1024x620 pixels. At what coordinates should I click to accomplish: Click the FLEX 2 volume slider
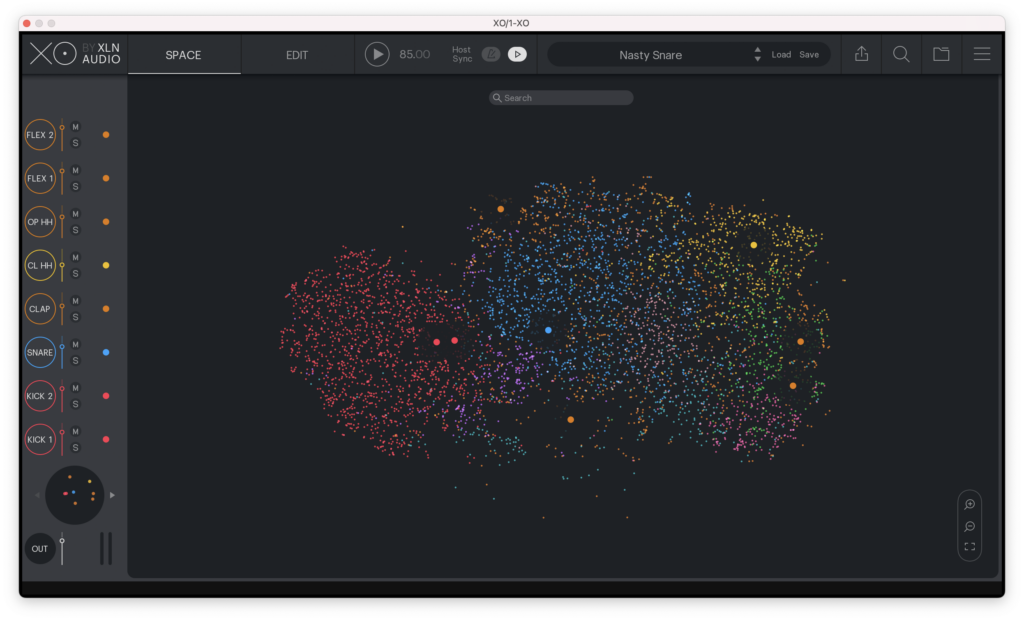[x=62, y=135]
